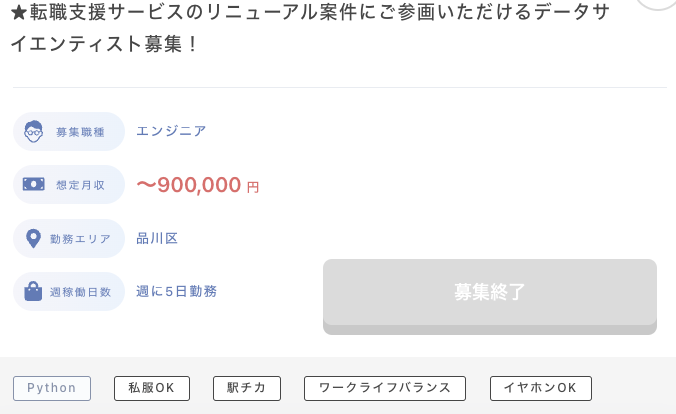Select the Python skill tag

point(52,388)
